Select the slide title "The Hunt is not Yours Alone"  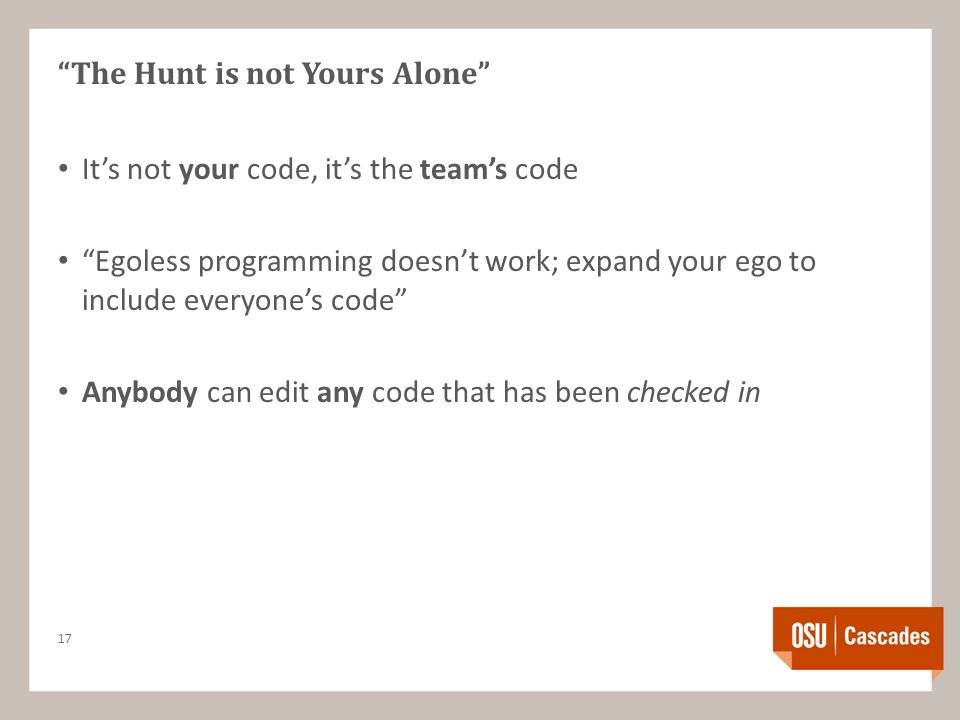tap(274, 73)
